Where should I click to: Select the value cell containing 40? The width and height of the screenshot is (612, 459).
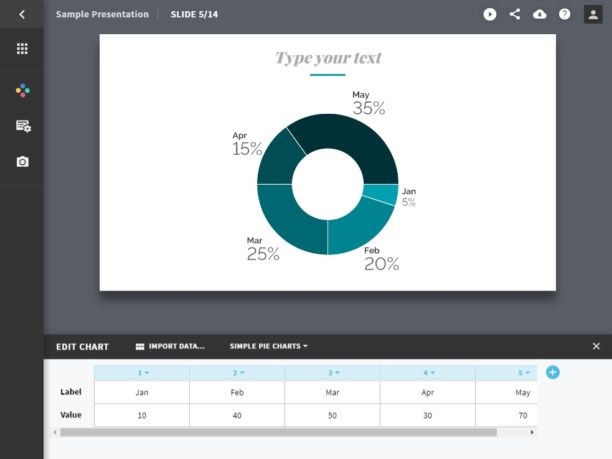237,415
